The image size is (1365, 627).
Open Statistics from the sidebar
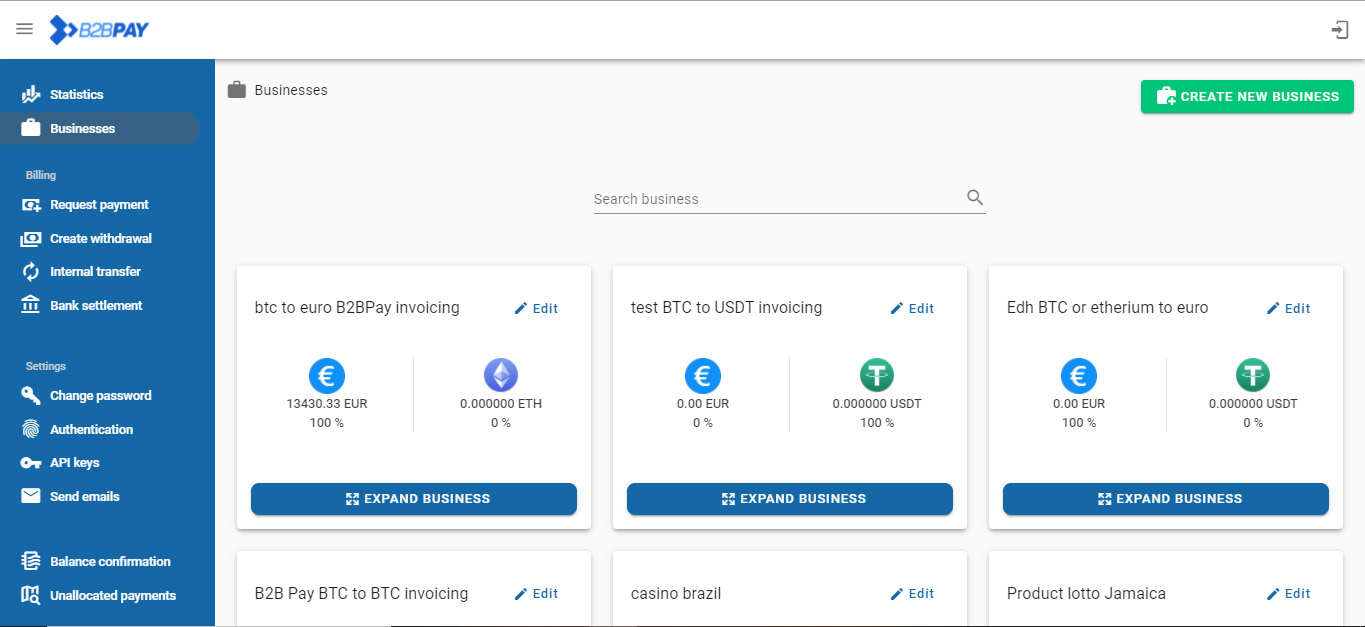tap(77, 95)
